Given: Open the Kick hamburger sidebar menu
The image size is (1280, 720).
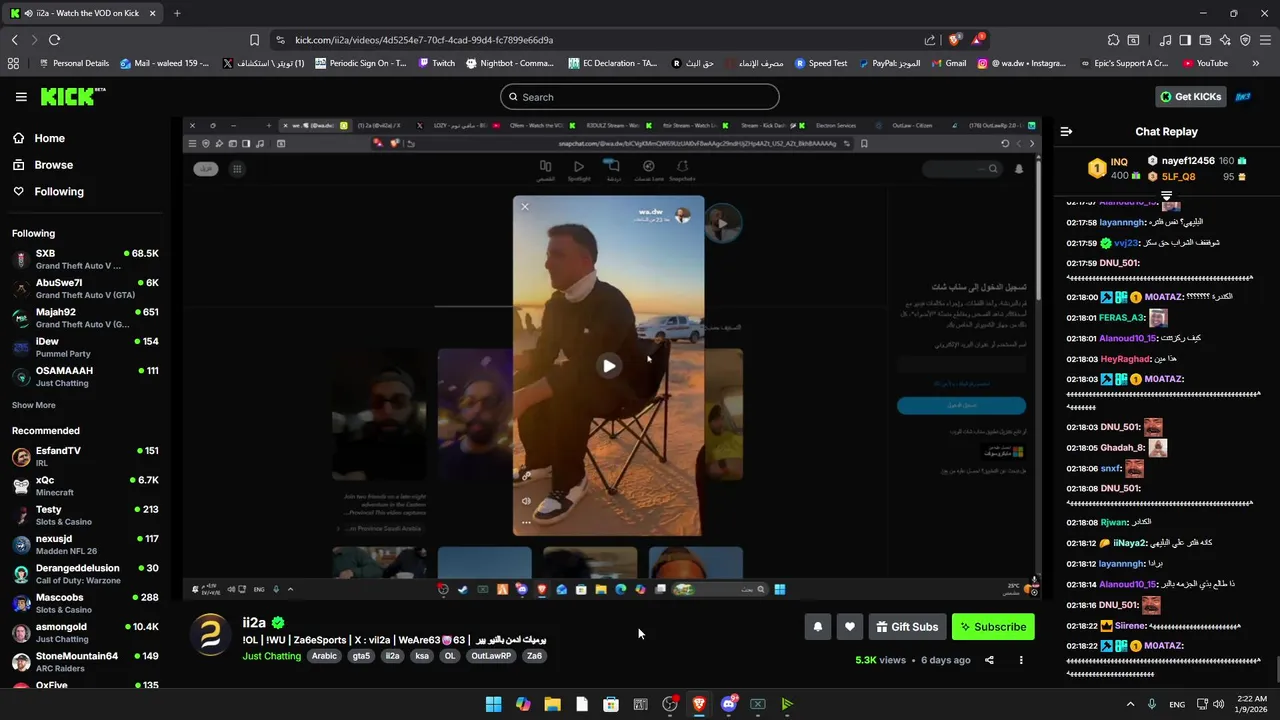Looking at the screenshot, I should [x=21, y=97].
